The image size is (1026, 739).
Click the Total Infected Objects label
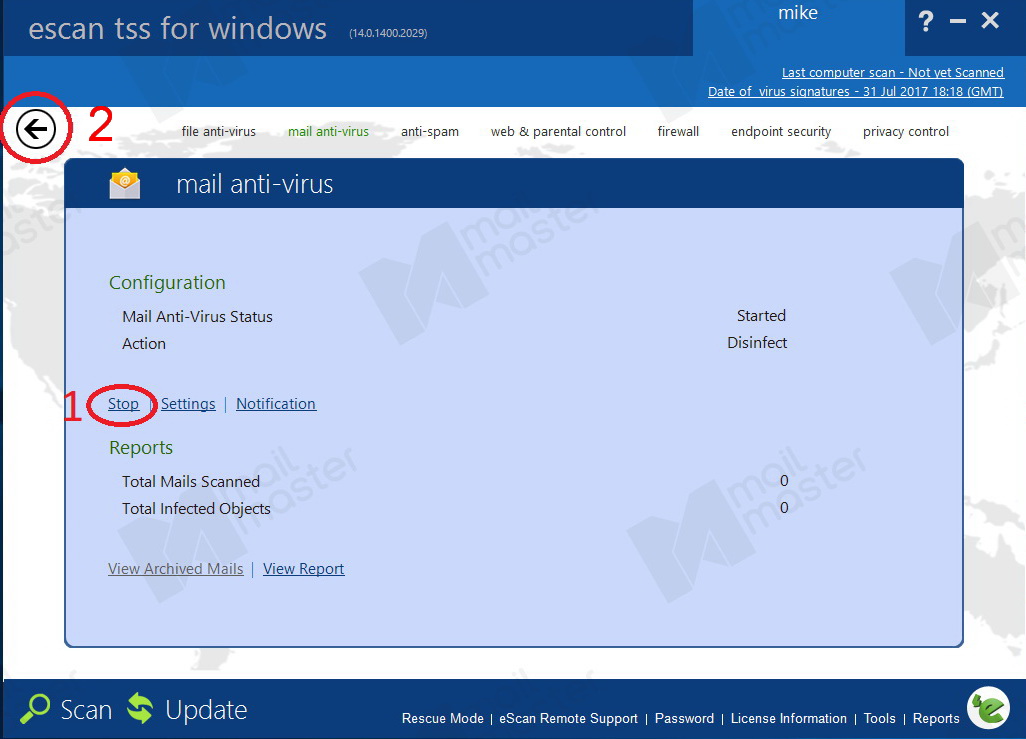(x=196, y=509)
